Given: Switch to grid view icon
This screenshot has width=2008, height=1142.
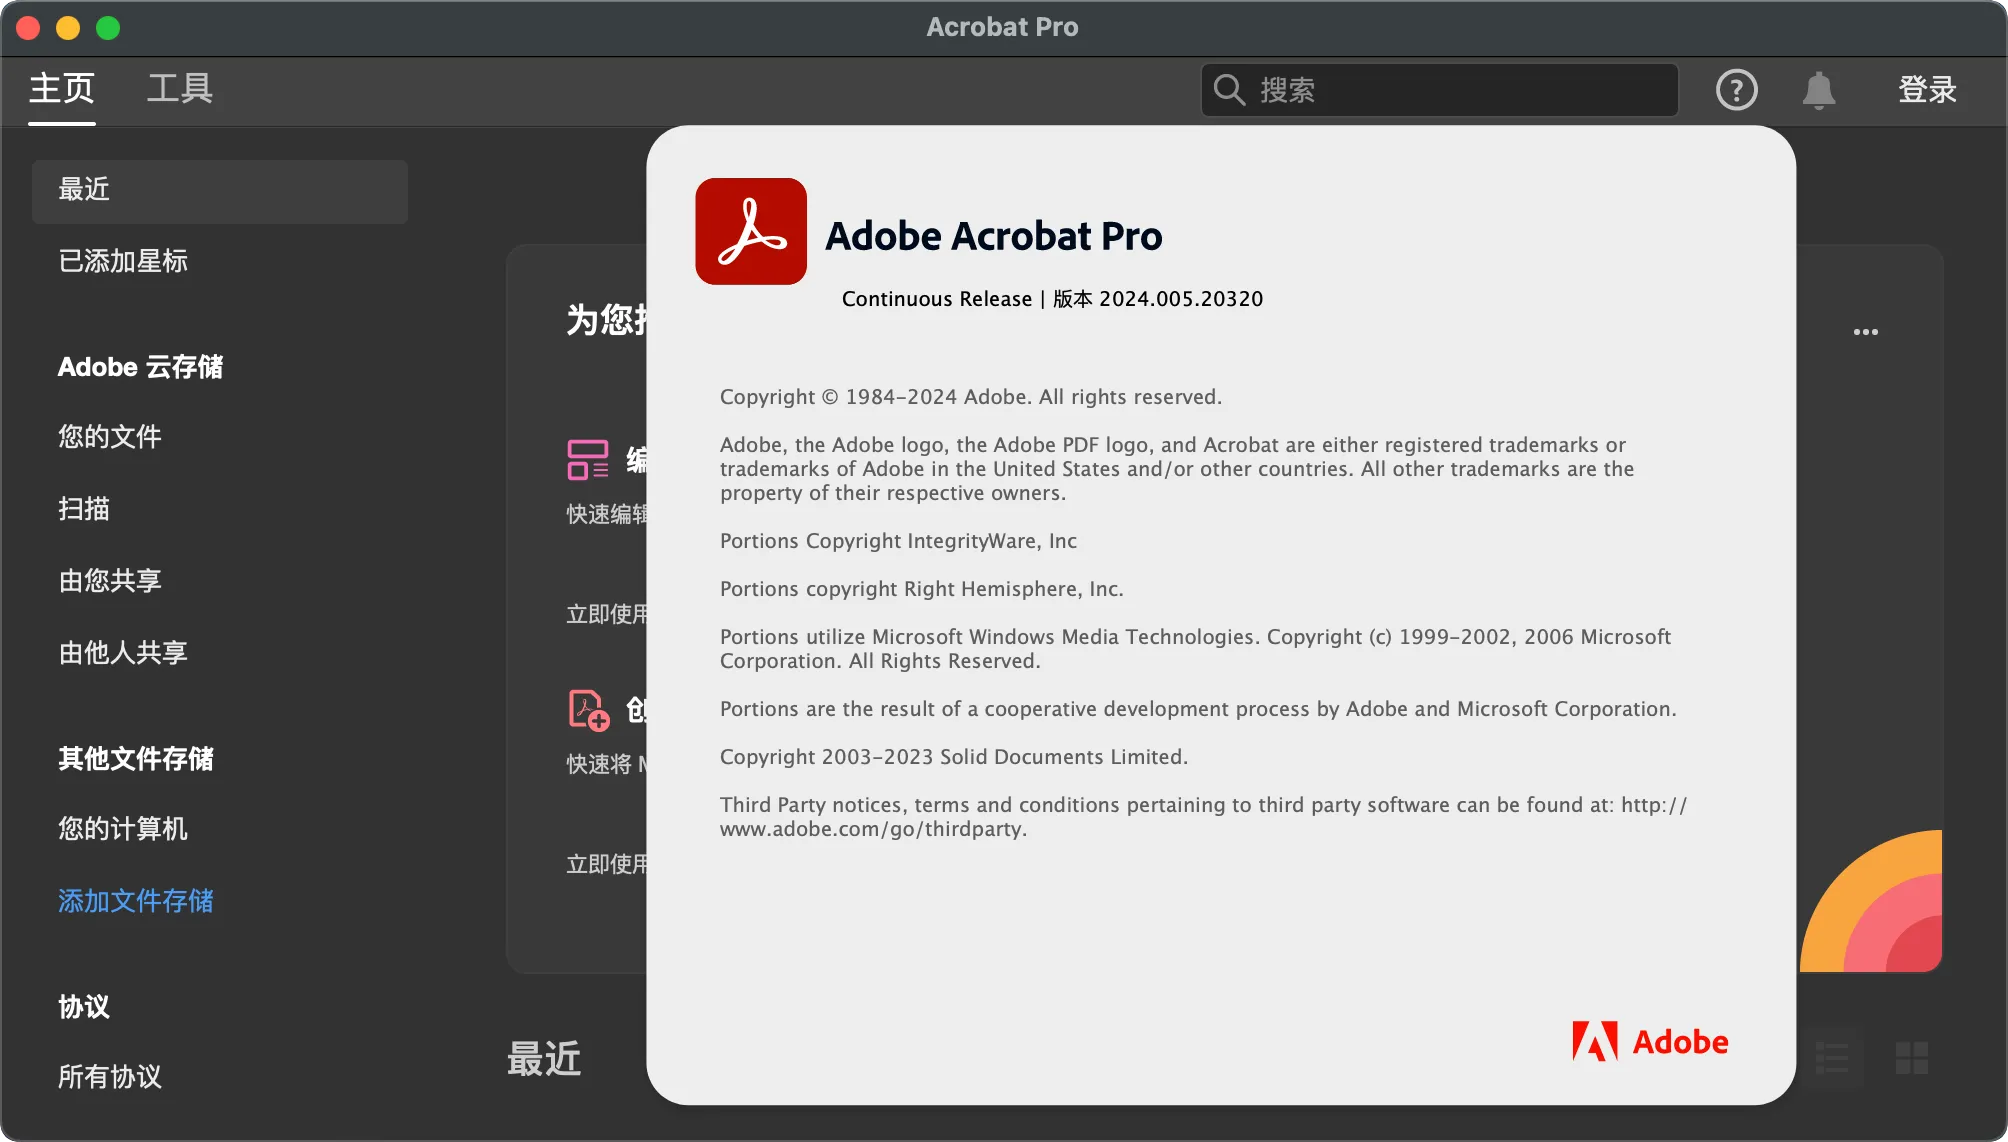Looking at the screenshot, I should click(x=1911, y=1057).
